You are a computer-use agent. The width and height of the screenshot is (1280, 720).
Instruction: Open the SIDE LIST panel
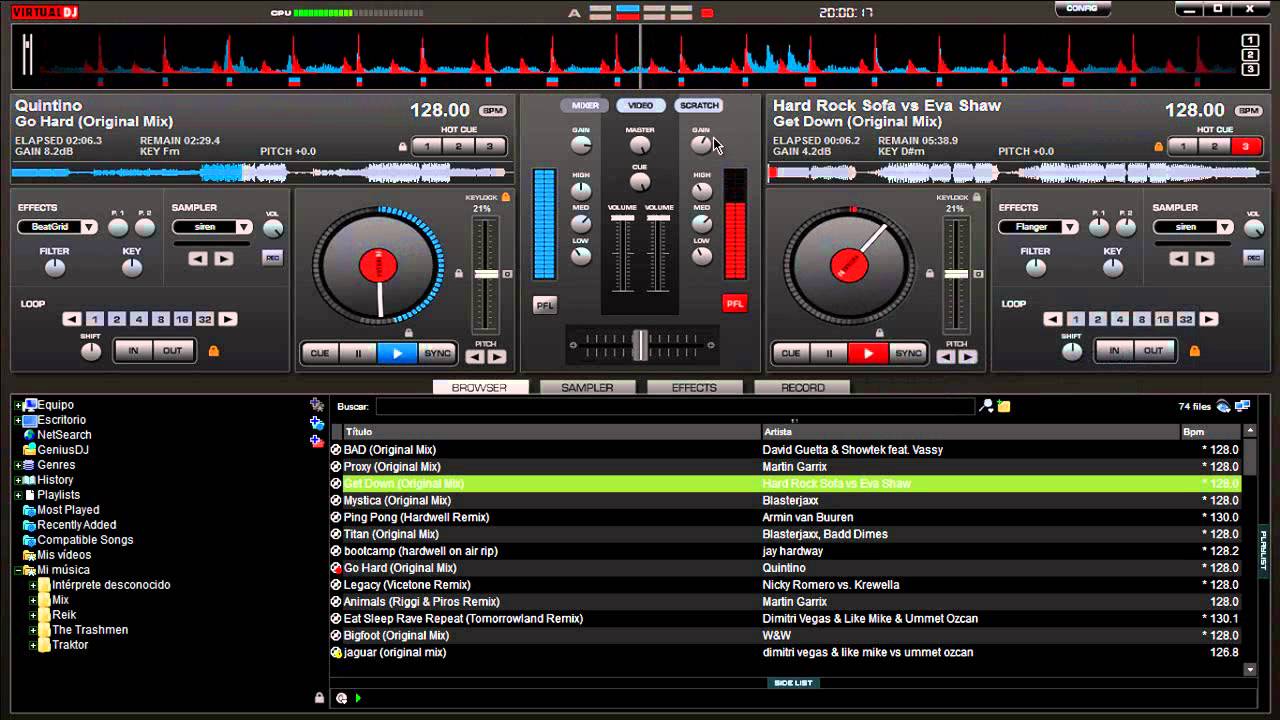(793, 683)
